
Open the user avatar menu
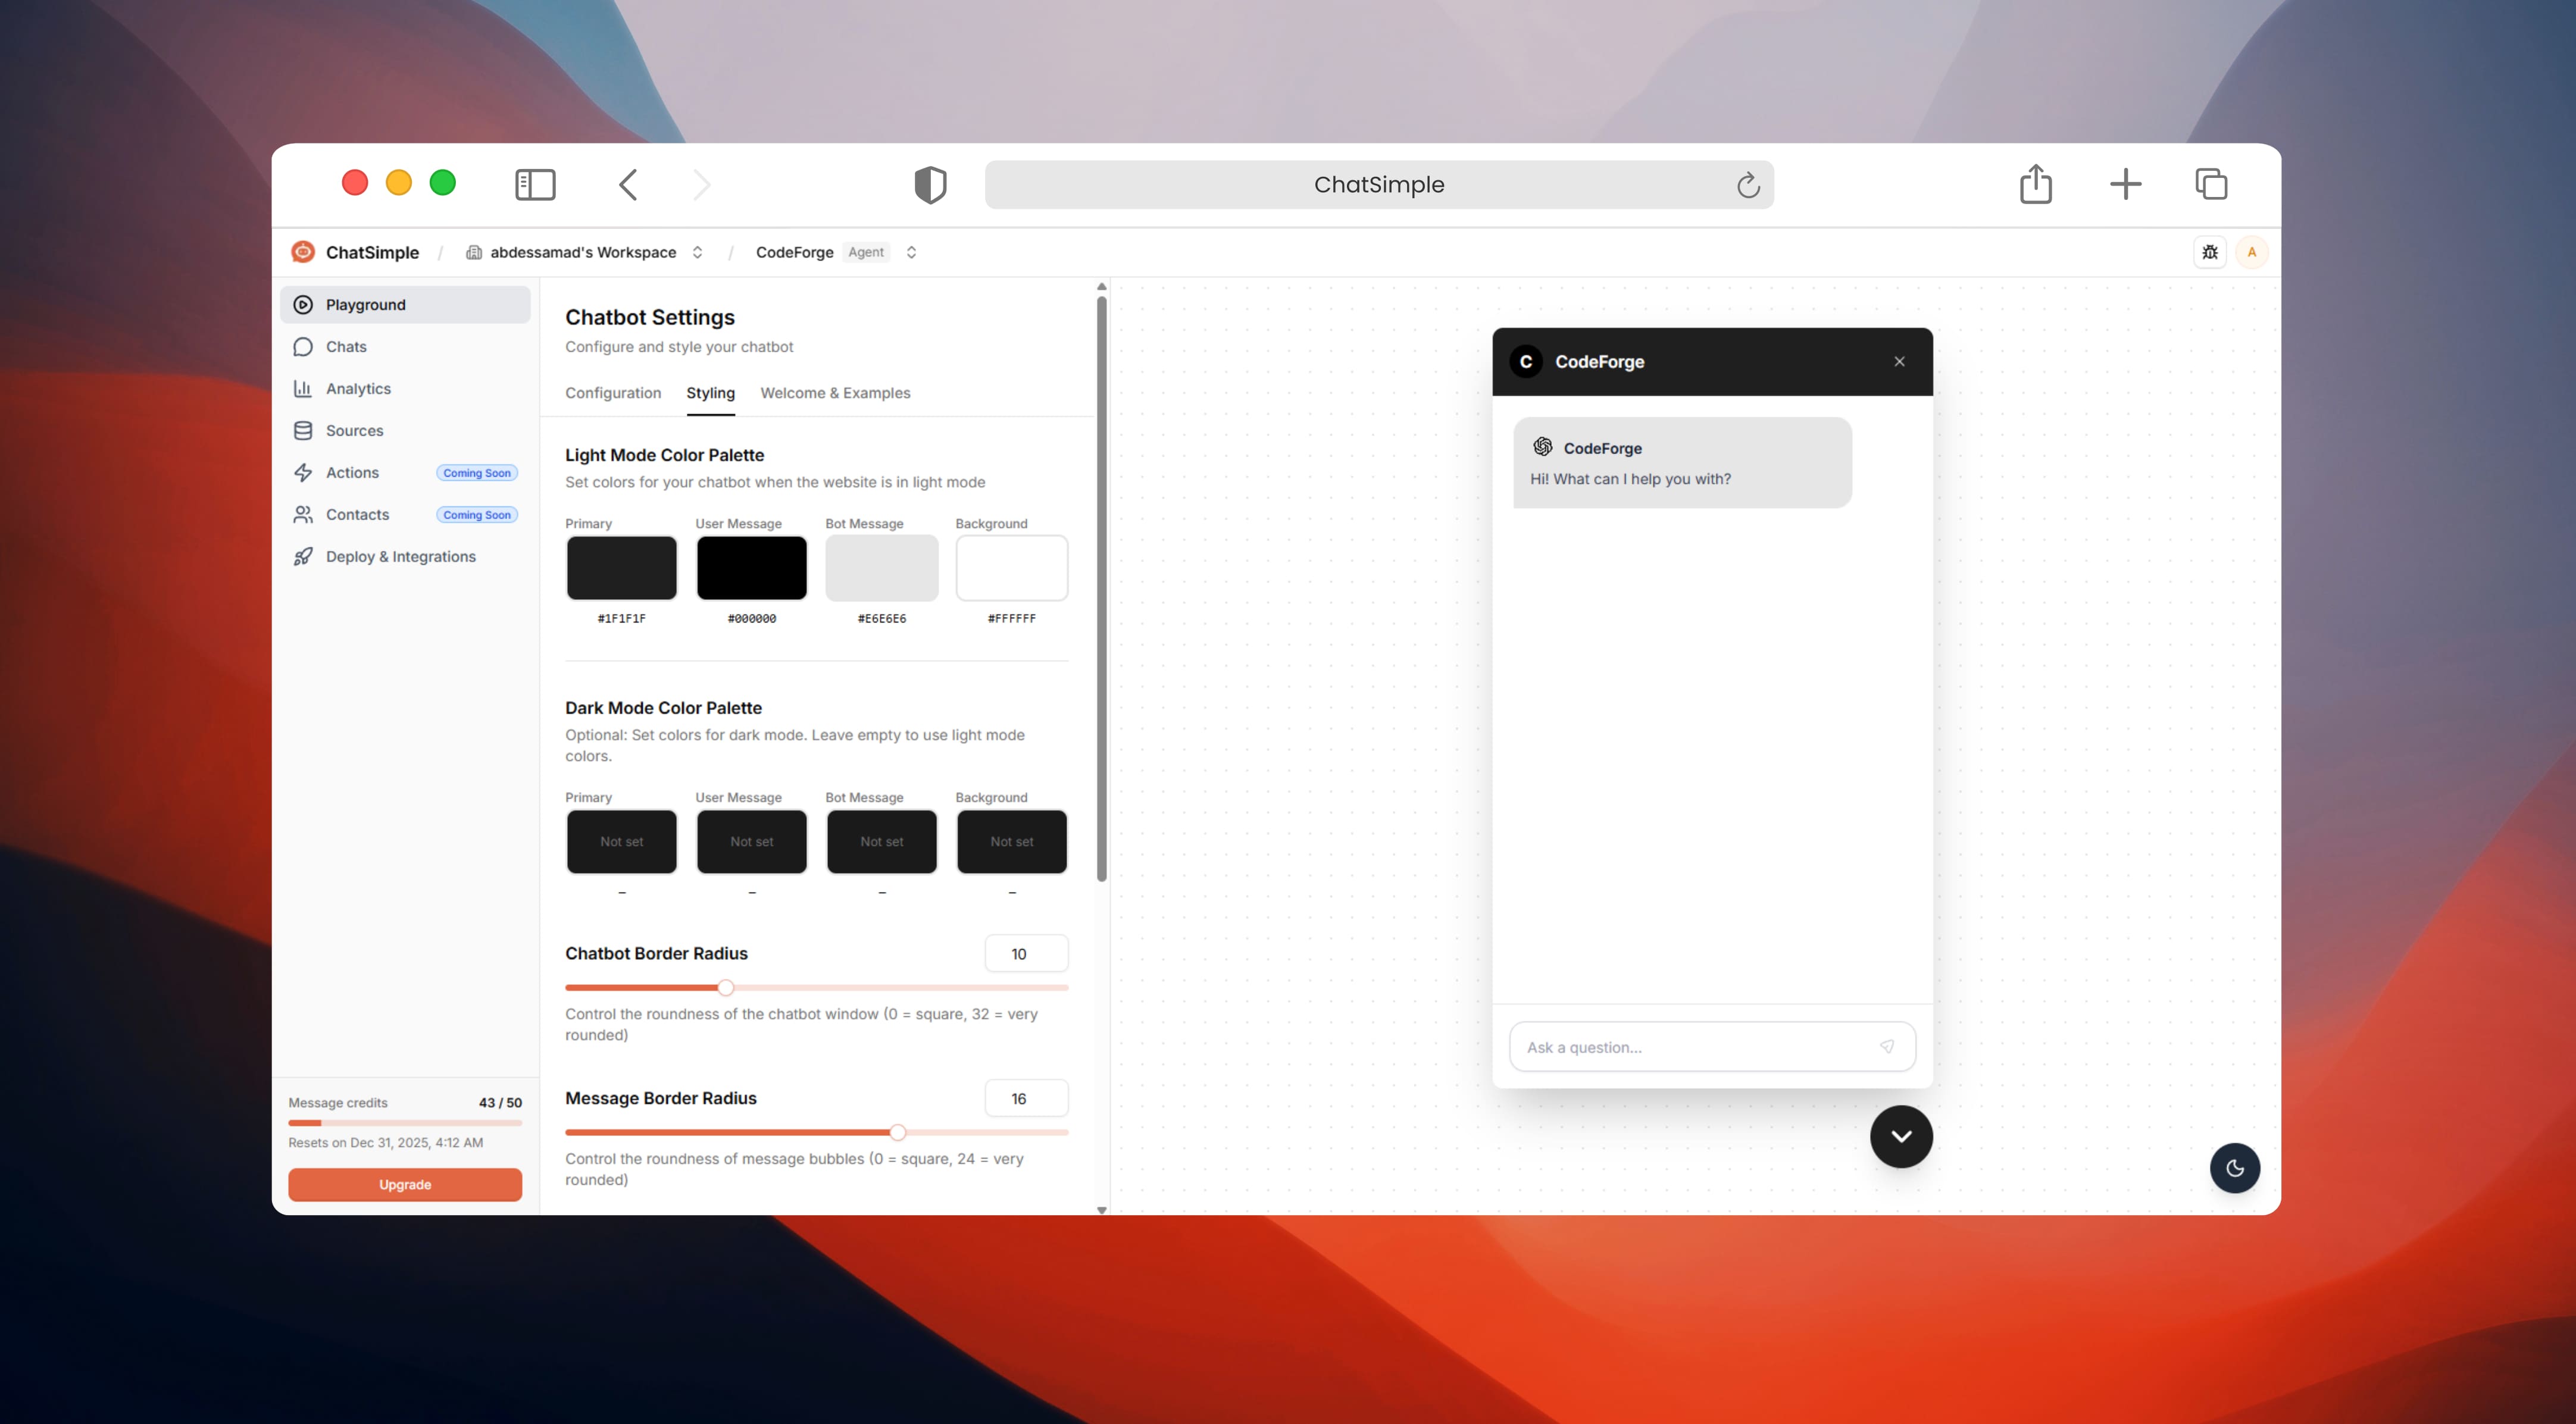click(x=2251, y=252)
